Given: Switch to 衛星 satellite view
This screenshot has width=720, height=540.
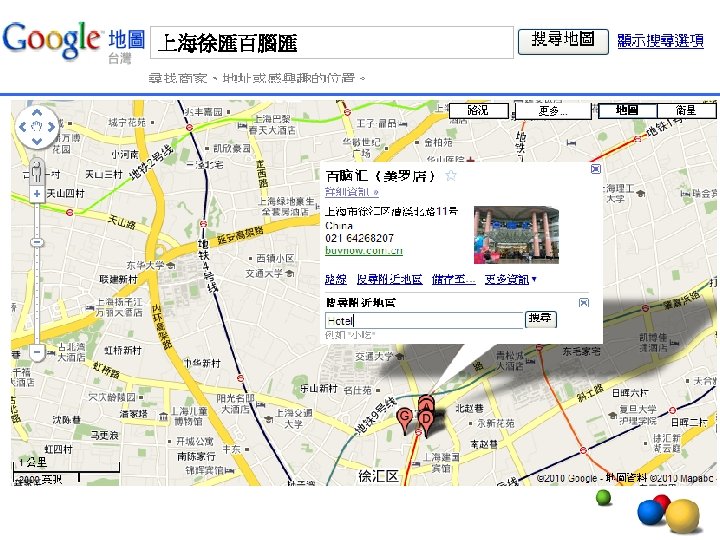Looking at the screenshot, I should (686, 111).
